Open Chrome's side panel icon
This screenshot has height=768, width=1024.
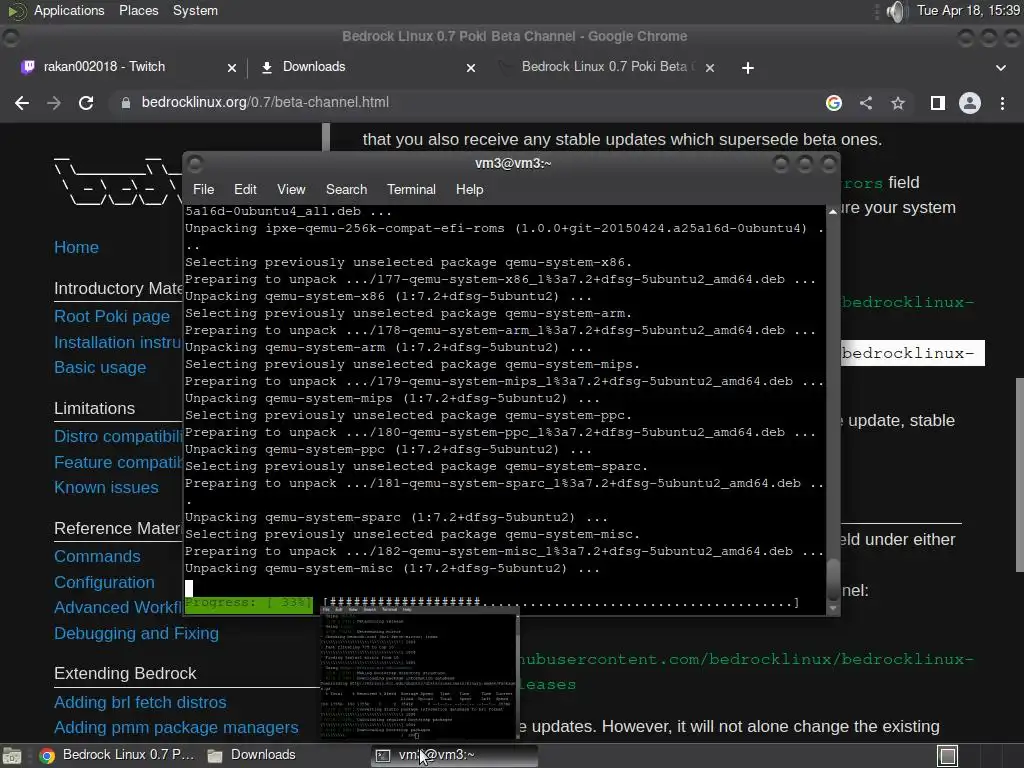point(938,103)
